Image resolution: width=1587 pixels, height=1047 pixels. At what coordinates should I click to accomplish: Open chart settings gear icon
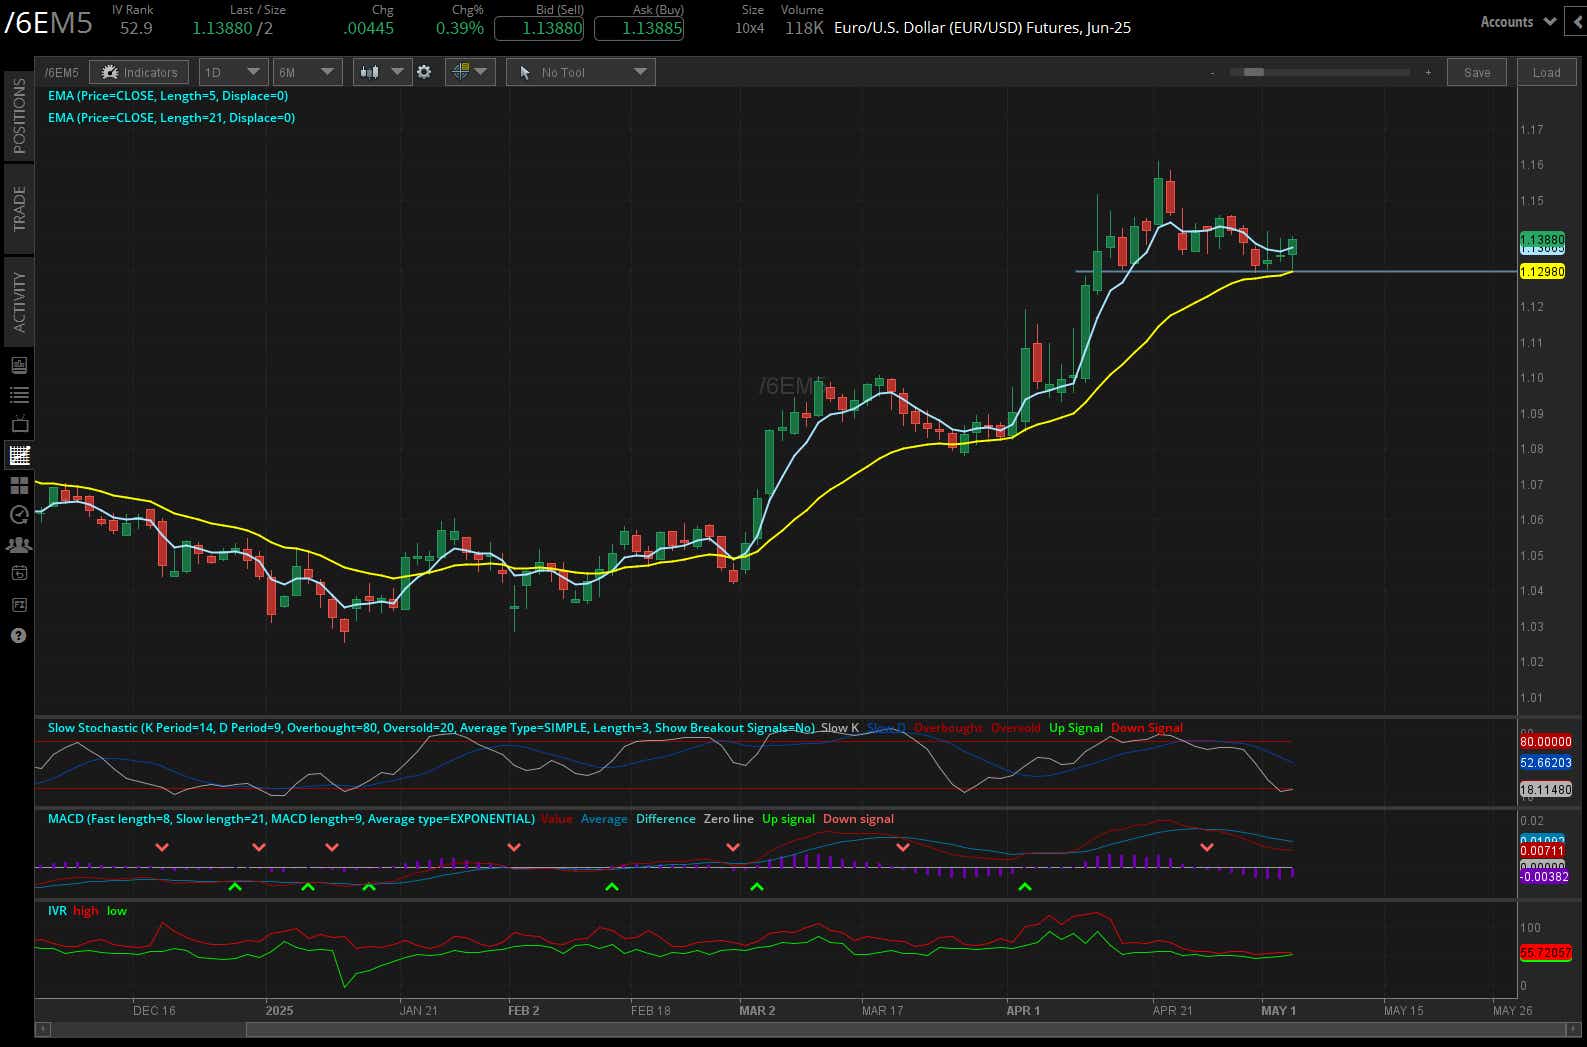point(424,72)
